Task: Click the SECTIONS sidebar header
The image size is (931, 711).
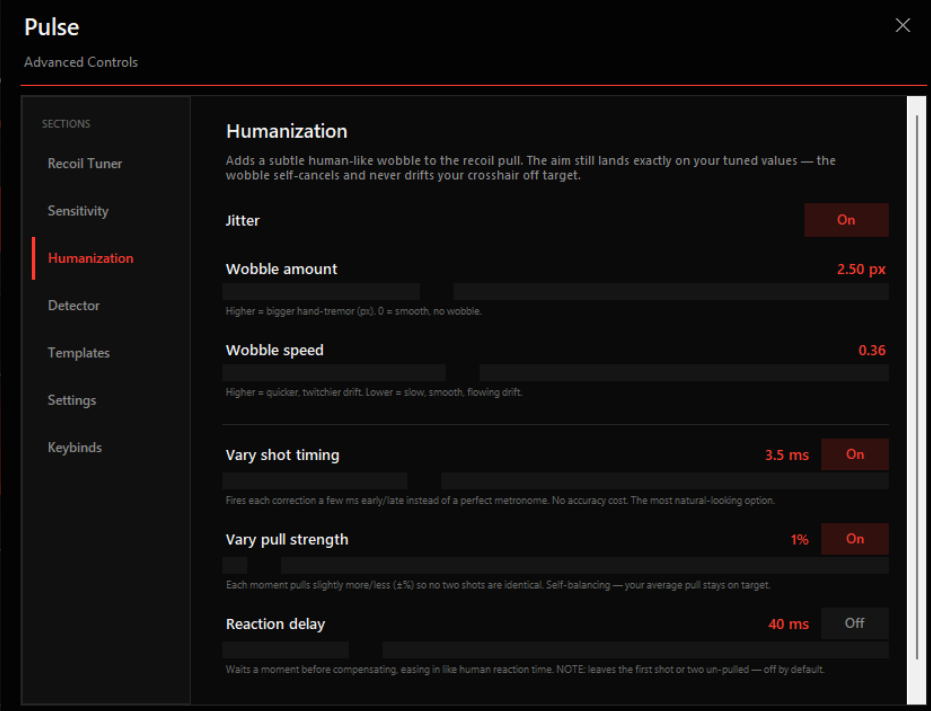Action: [66, 124]
